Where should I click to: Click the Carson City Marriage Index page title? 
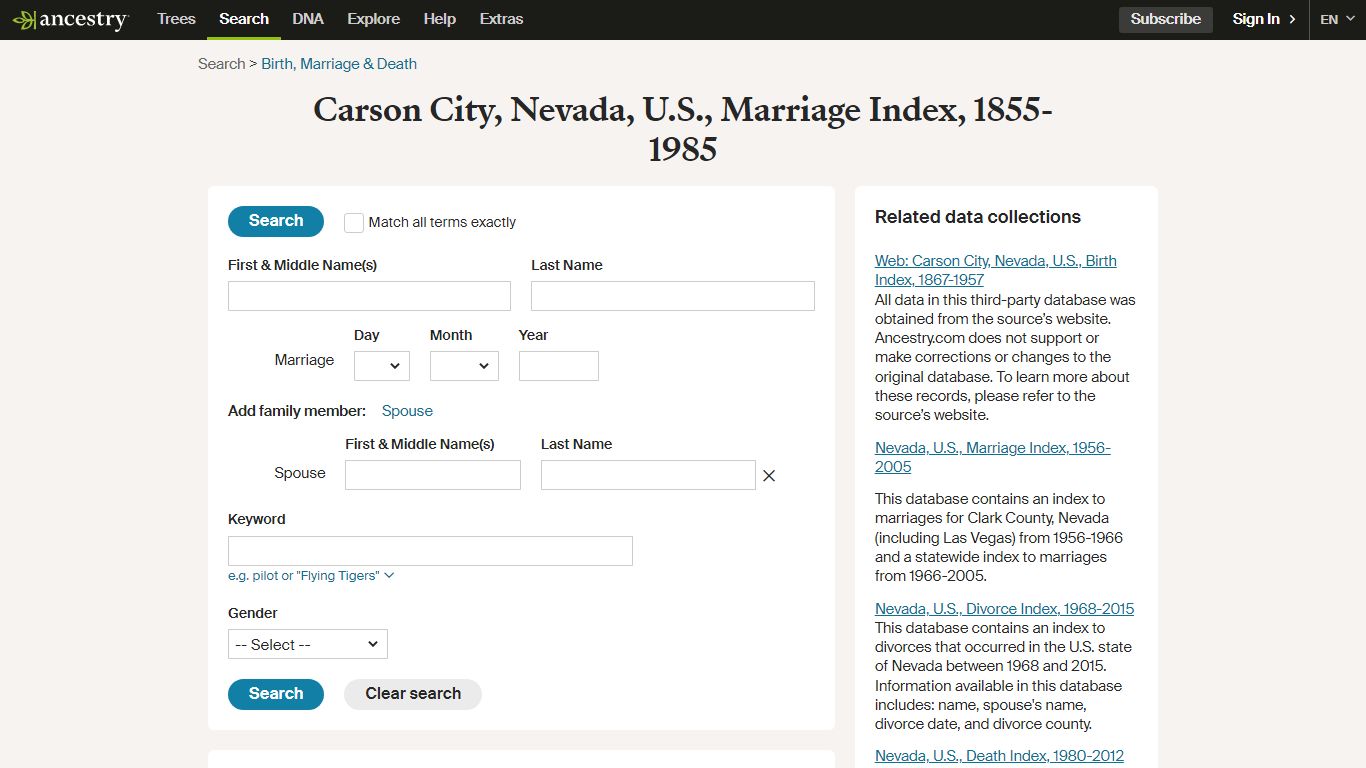683,130
